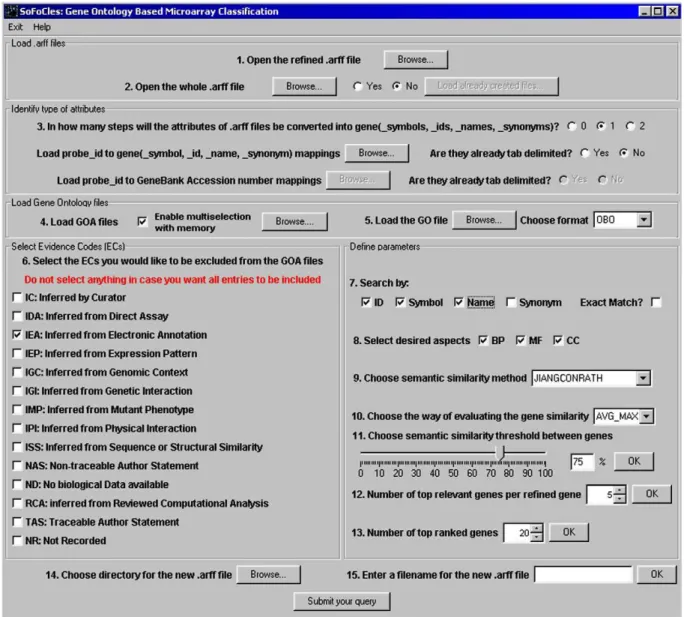The width and height of the screenshot is (684, 617).
Task: Toggle Search by ID checkbox
Action: [366, 302]
